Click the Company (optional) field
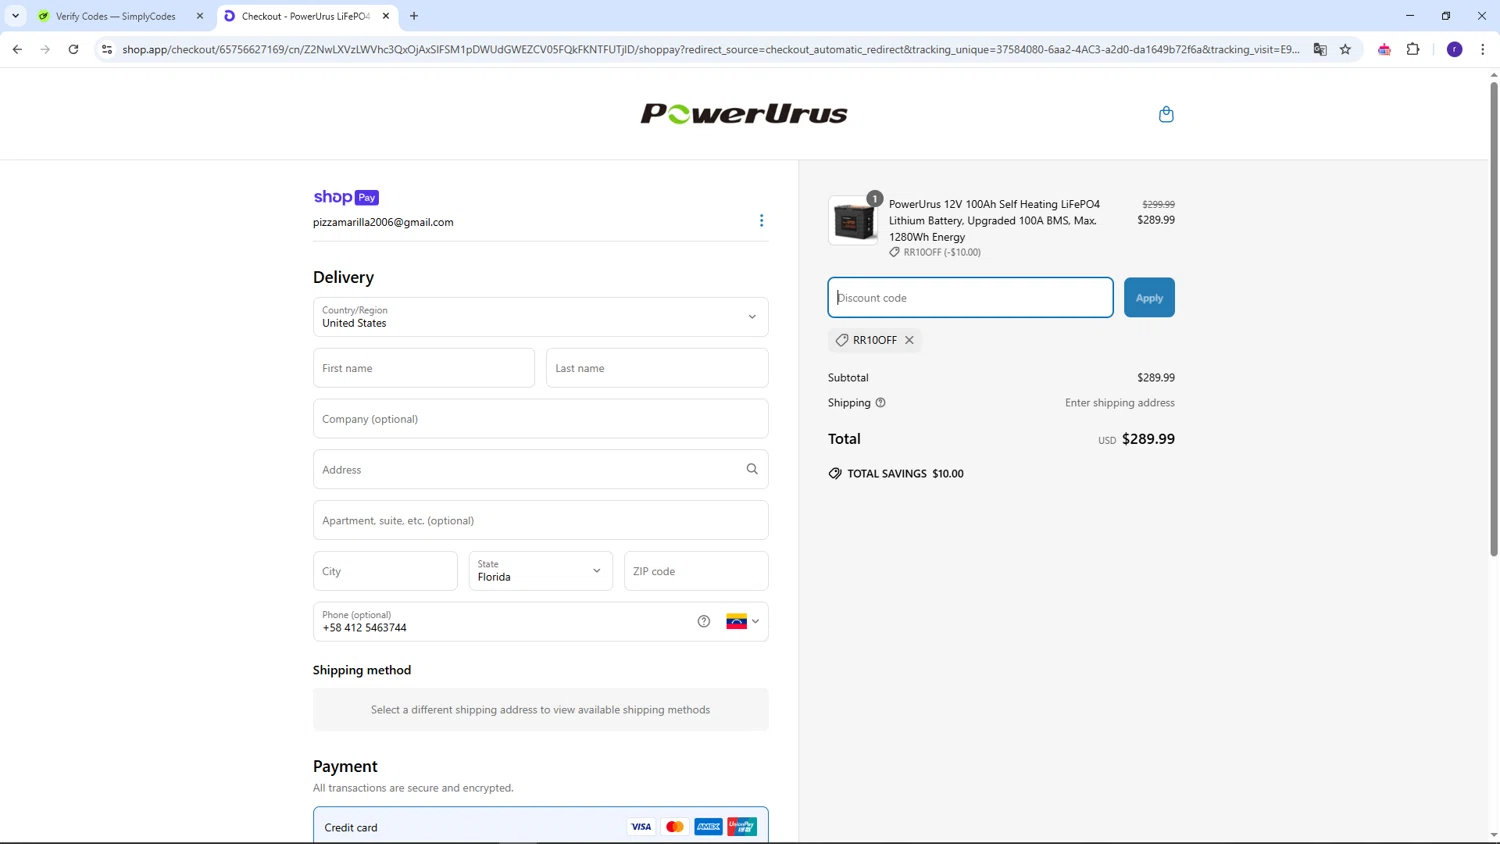Viewport: 1500px width, 844px height. click(541, 419)
